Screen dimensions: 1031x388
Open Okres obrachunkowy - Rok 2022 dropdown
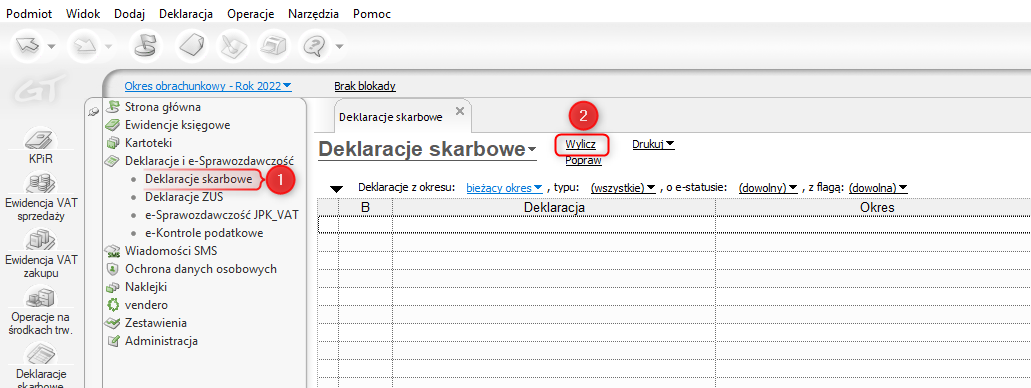click(208, 86)
